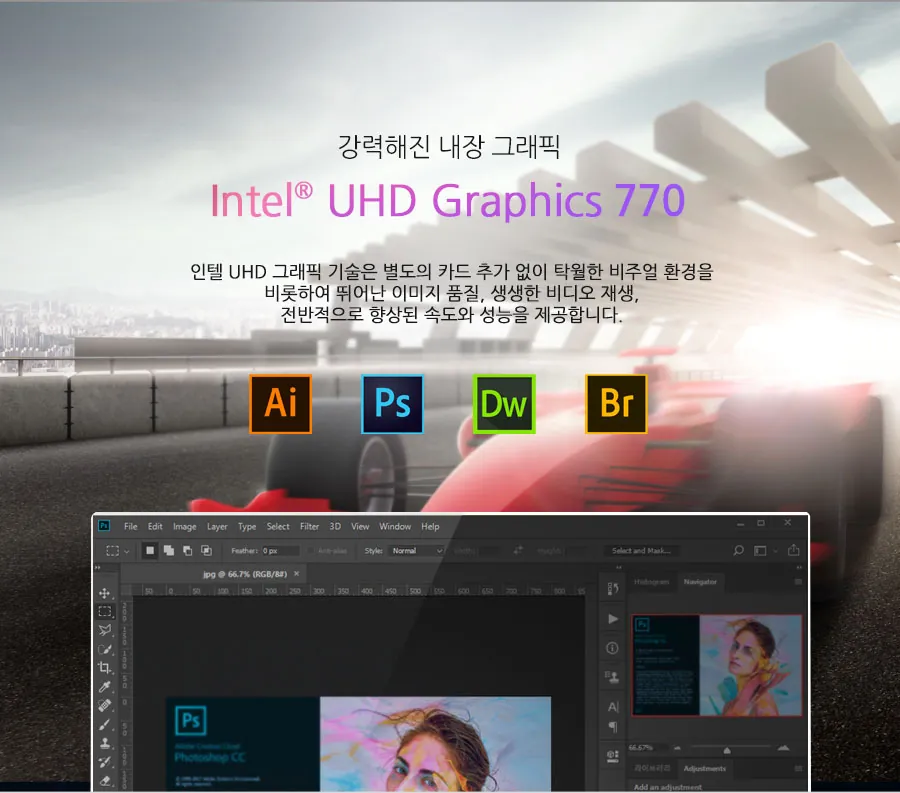
Task: Click the large Photoshop Ps banner icon
Action: click(393, 404)
